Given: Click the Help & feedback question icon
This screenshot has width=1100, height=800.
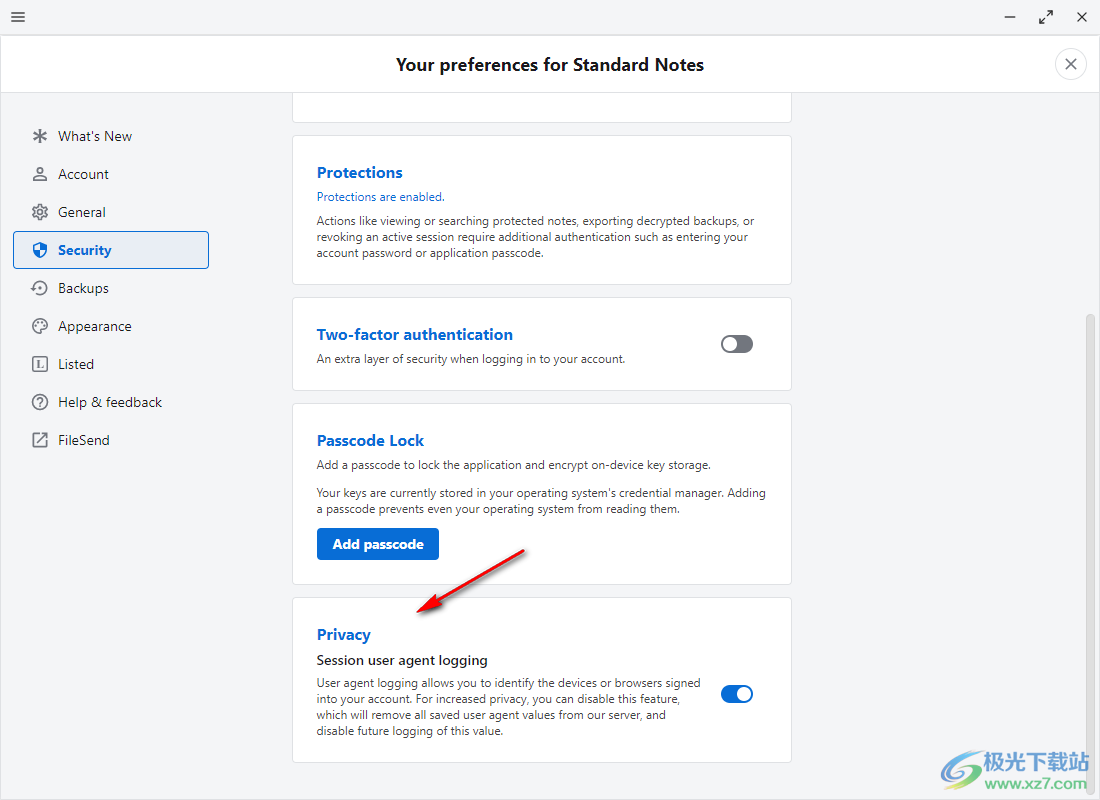Looking at the screenshot, I should [40, 402].
